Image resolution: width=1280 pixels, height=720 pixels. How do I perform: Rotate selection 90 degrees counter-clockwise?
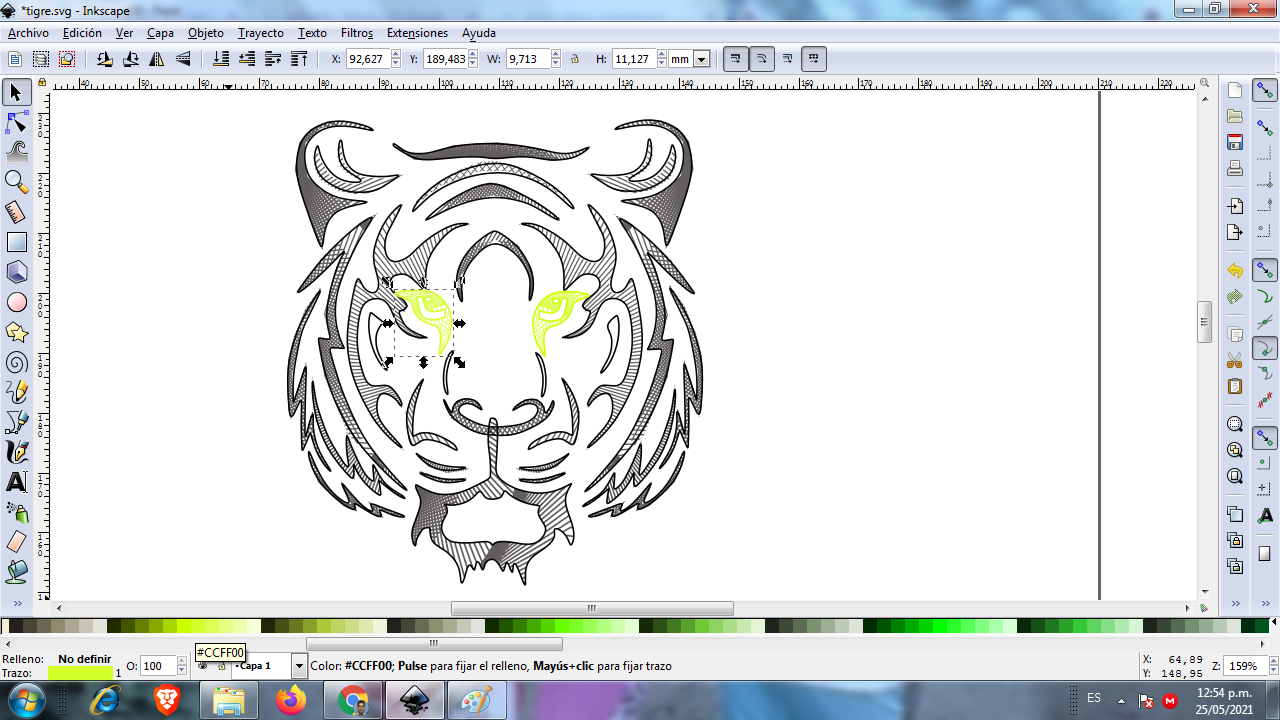tap(105, 59)
